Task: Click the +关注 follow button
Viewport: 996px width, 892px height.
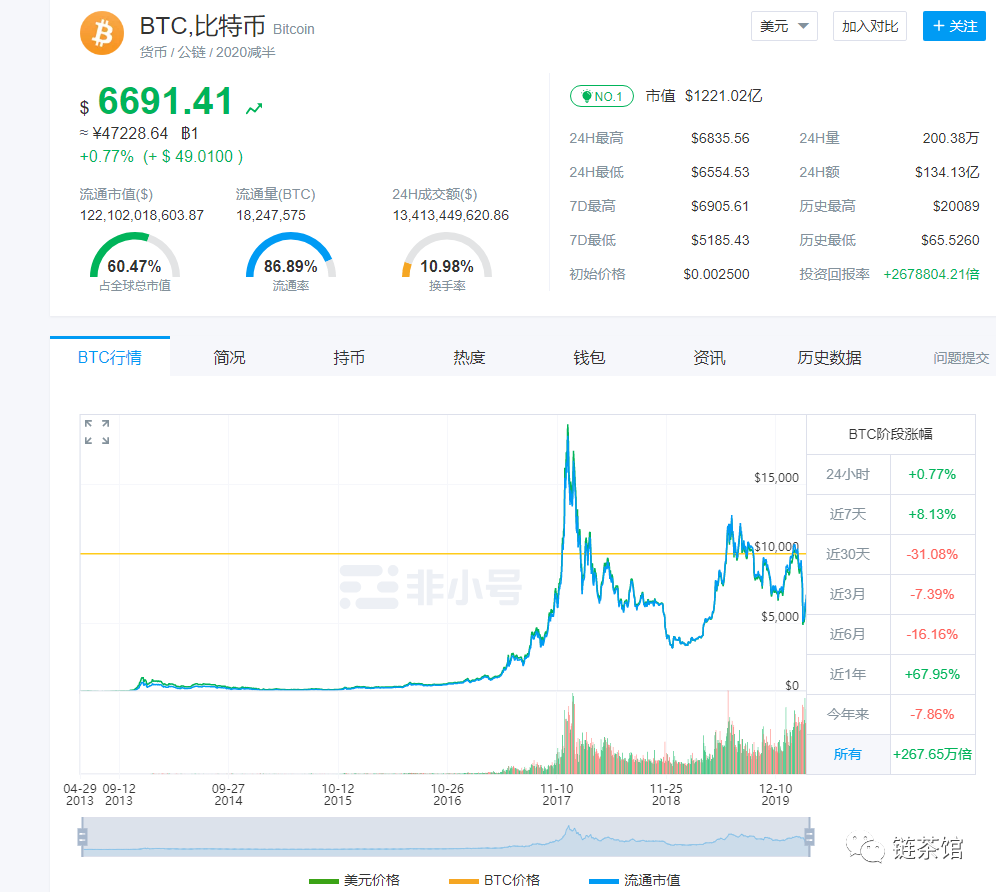Action: click(954, 26)
